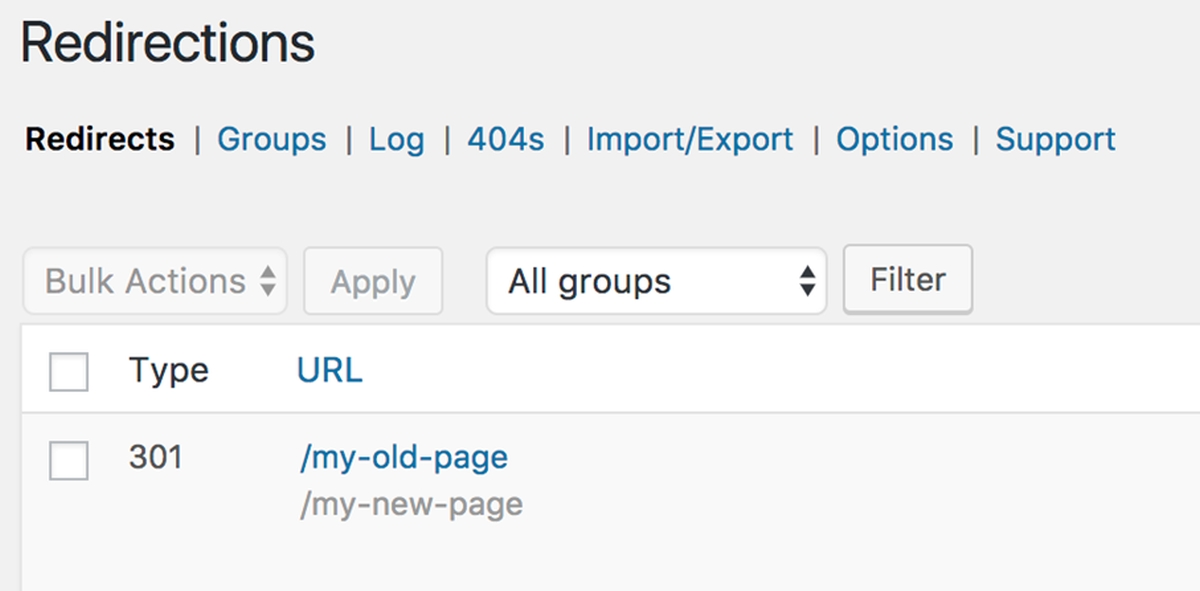This screenshot has width=1200, height=591.
Task: Open the /my-old-page redirect link
Action: (403, 458)
